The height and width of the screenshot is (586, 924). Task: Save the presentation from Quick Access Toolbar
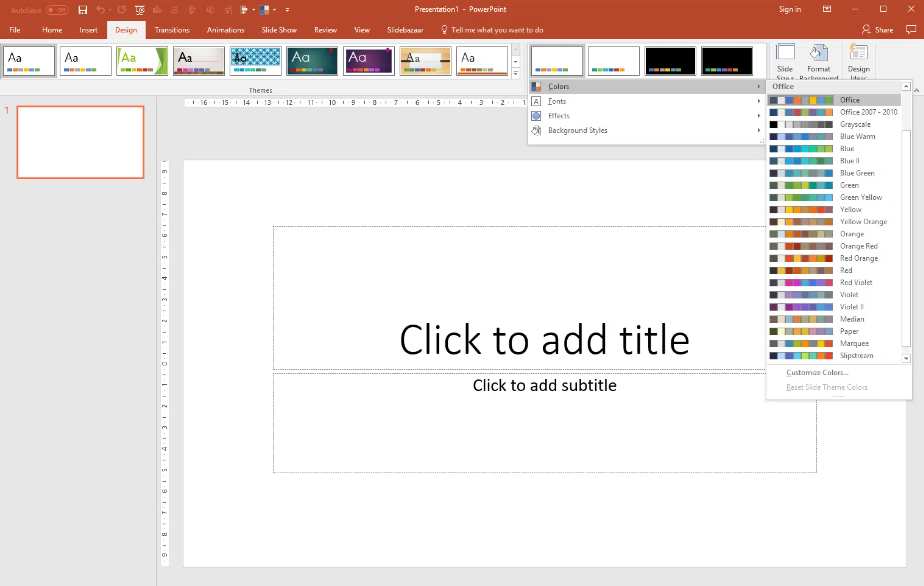pos(82,9)
